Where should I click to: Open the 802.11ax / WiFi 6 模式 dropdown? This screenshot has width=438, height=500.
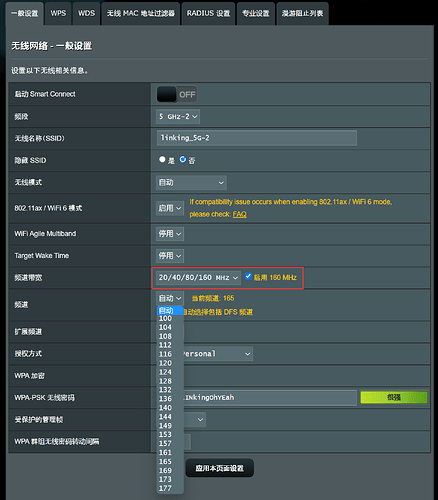pyautogui.click(x=170, y=208)
